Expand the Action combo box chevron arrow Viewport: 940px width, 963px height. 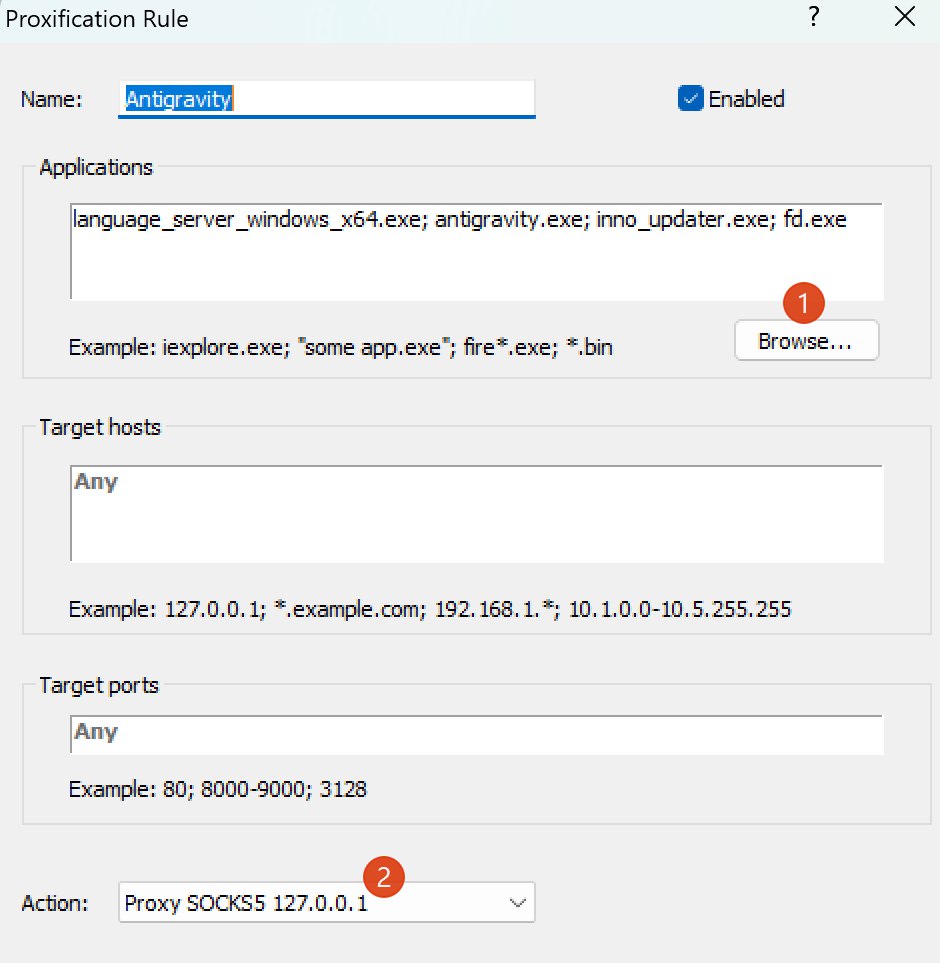[x=517, y=903]
